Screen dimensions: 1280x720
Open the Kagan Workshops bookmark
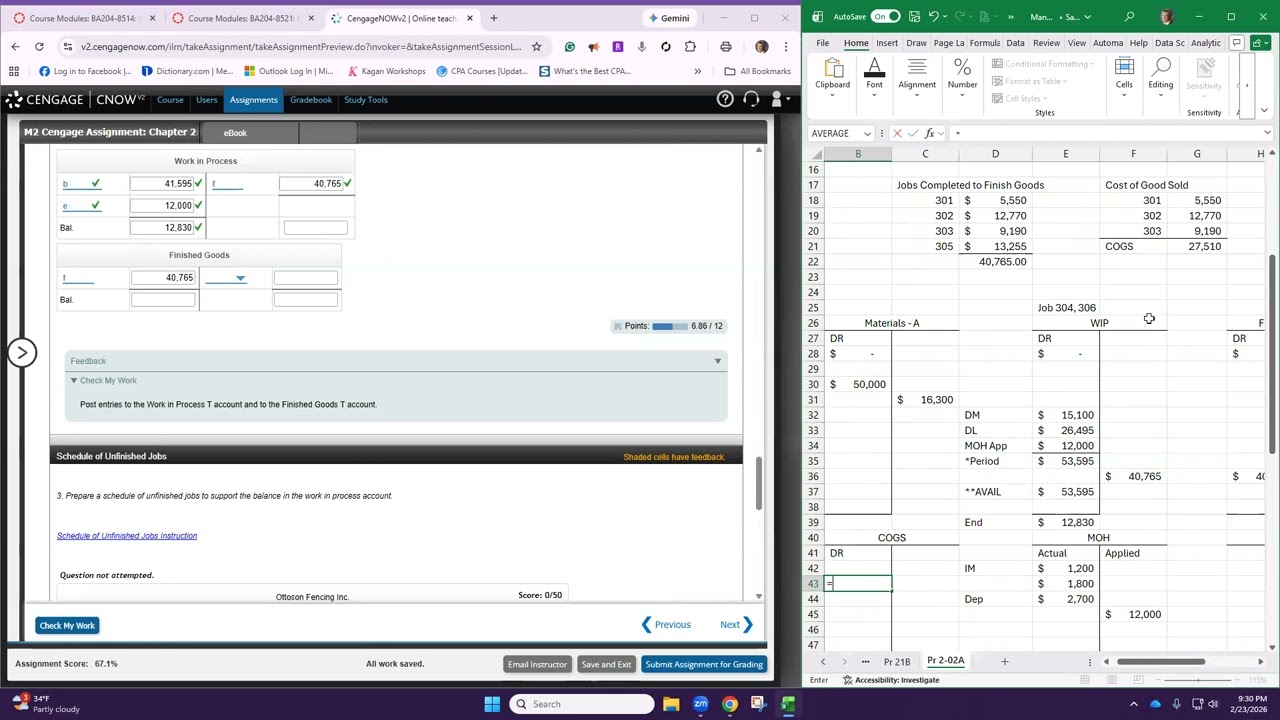387,71
